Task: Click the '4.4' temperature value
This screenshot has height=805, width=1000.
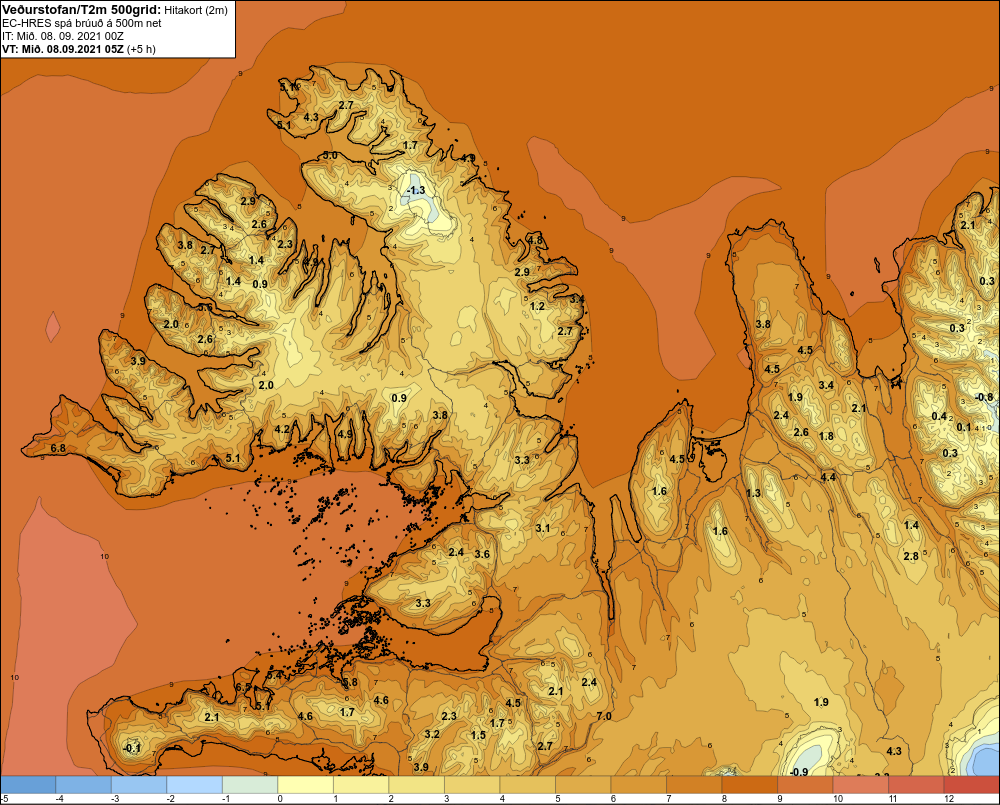Action: [828, 477]
